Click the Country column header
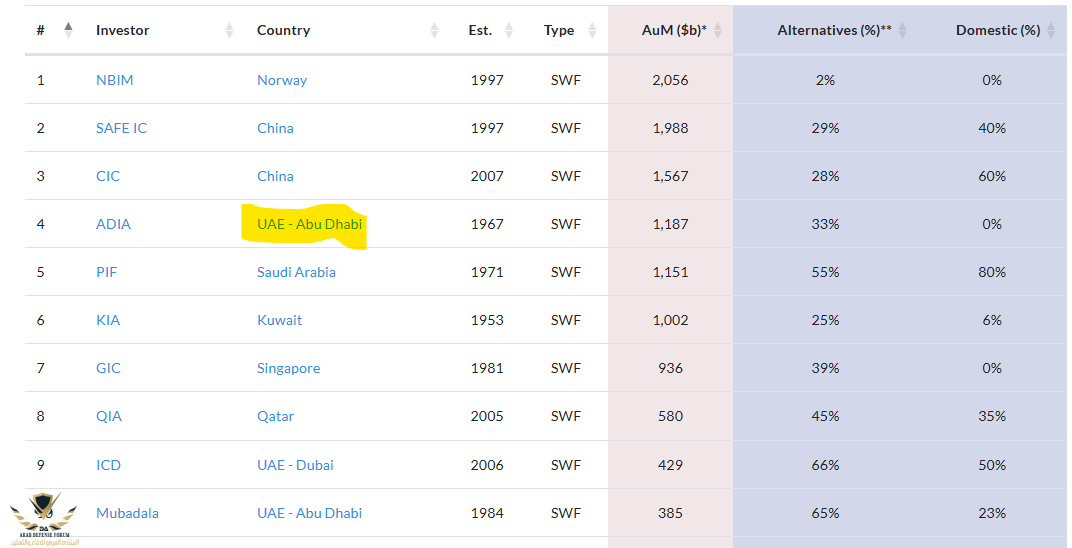The image size is (1072, 548). pos(283,30)
